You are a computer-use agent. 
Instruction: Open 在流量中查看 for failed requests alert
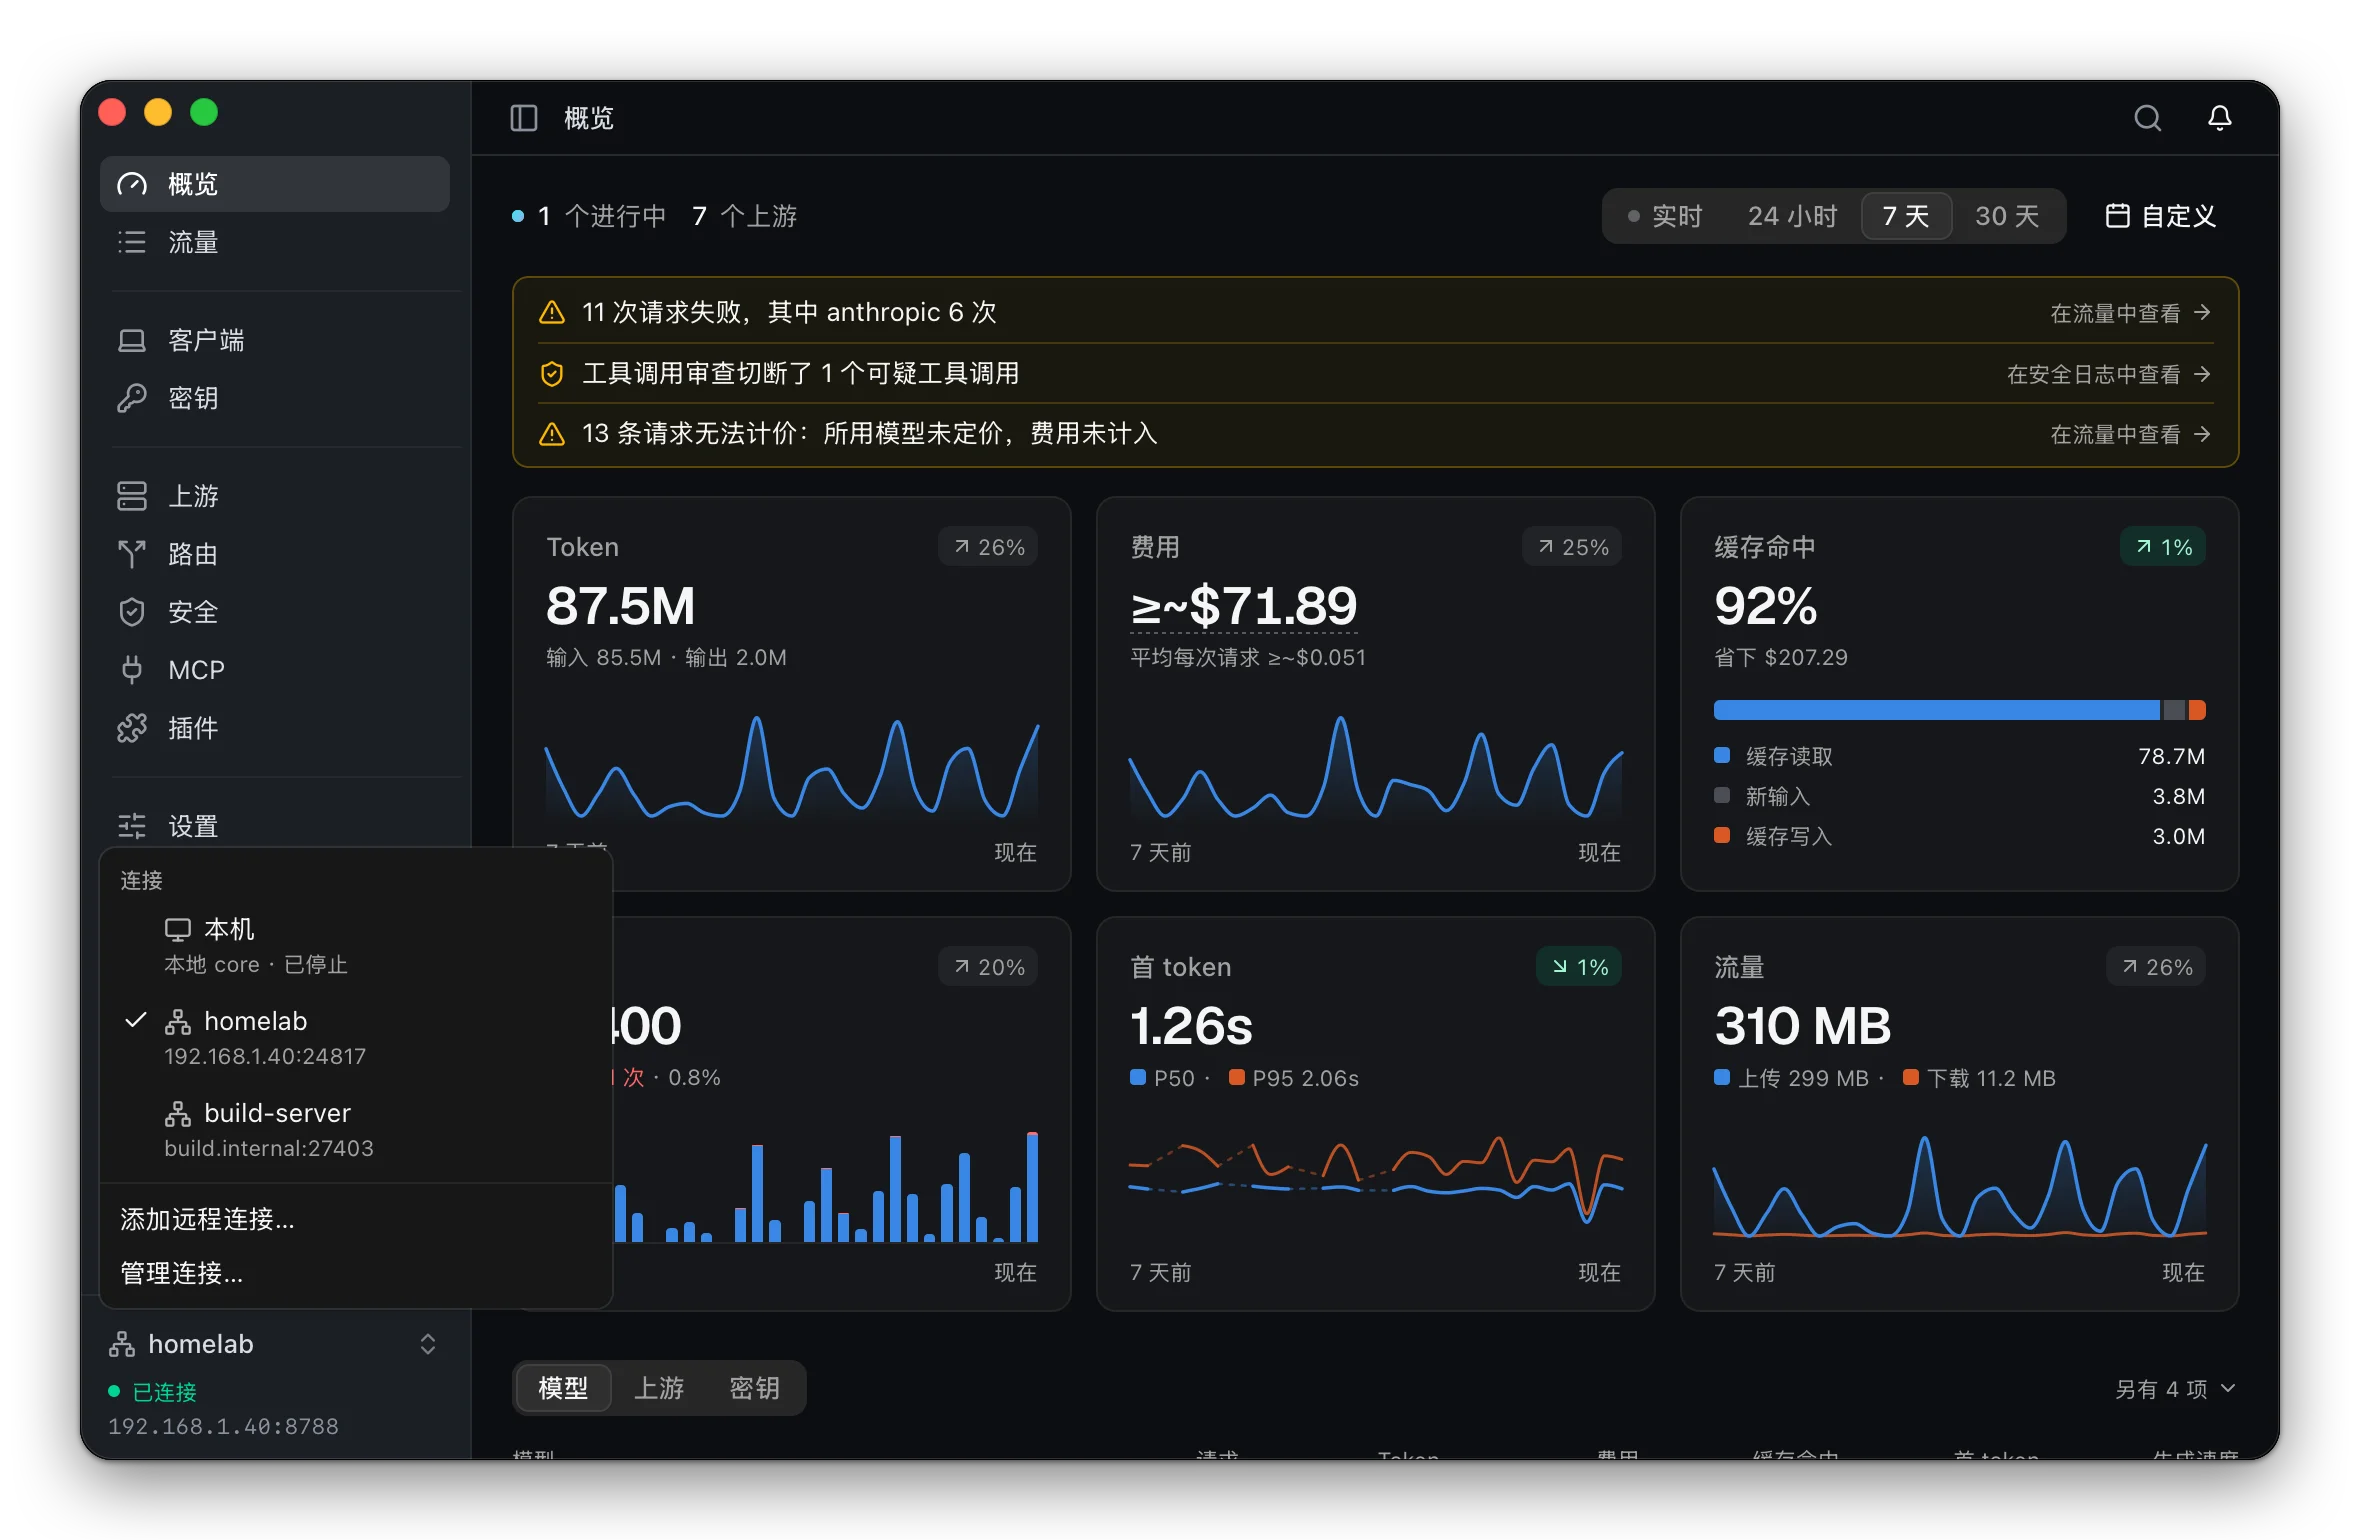[x=2130, y=313]
